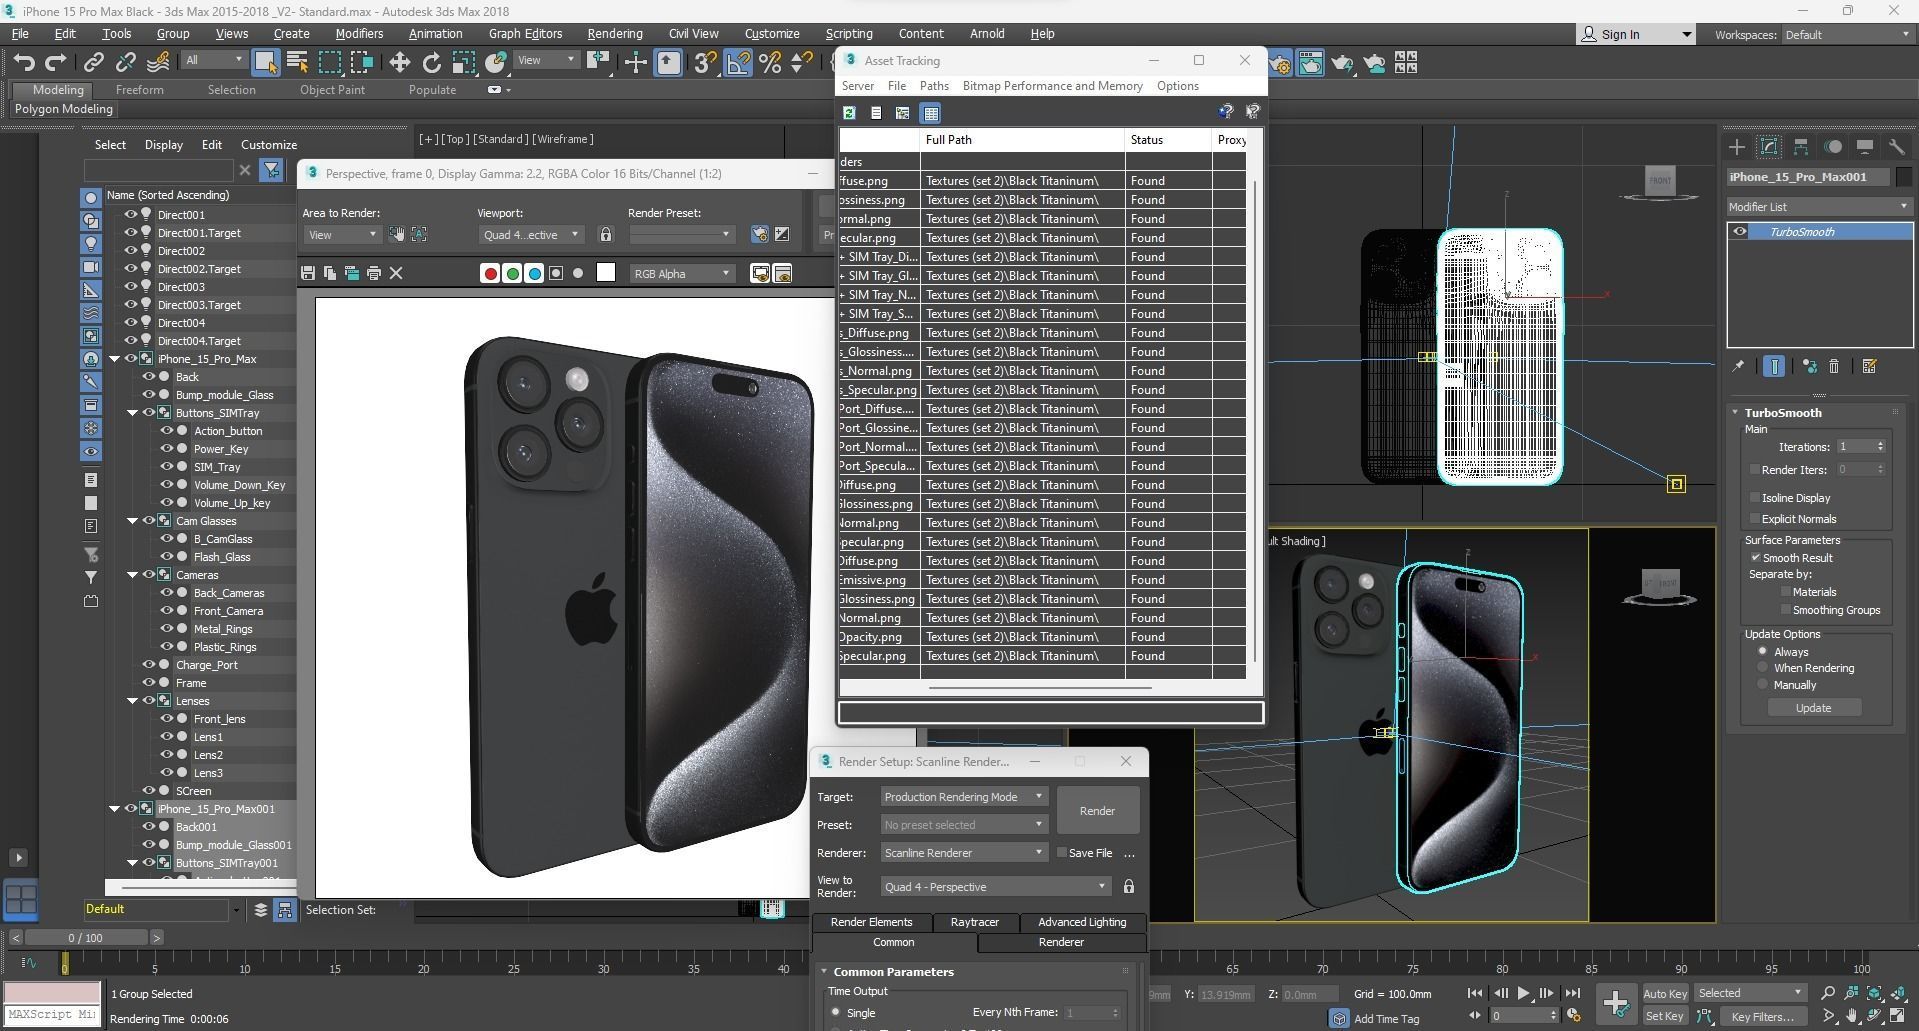Toggle the Angle Snap icon
The image size is (1919, 1031).
[737, 63]
